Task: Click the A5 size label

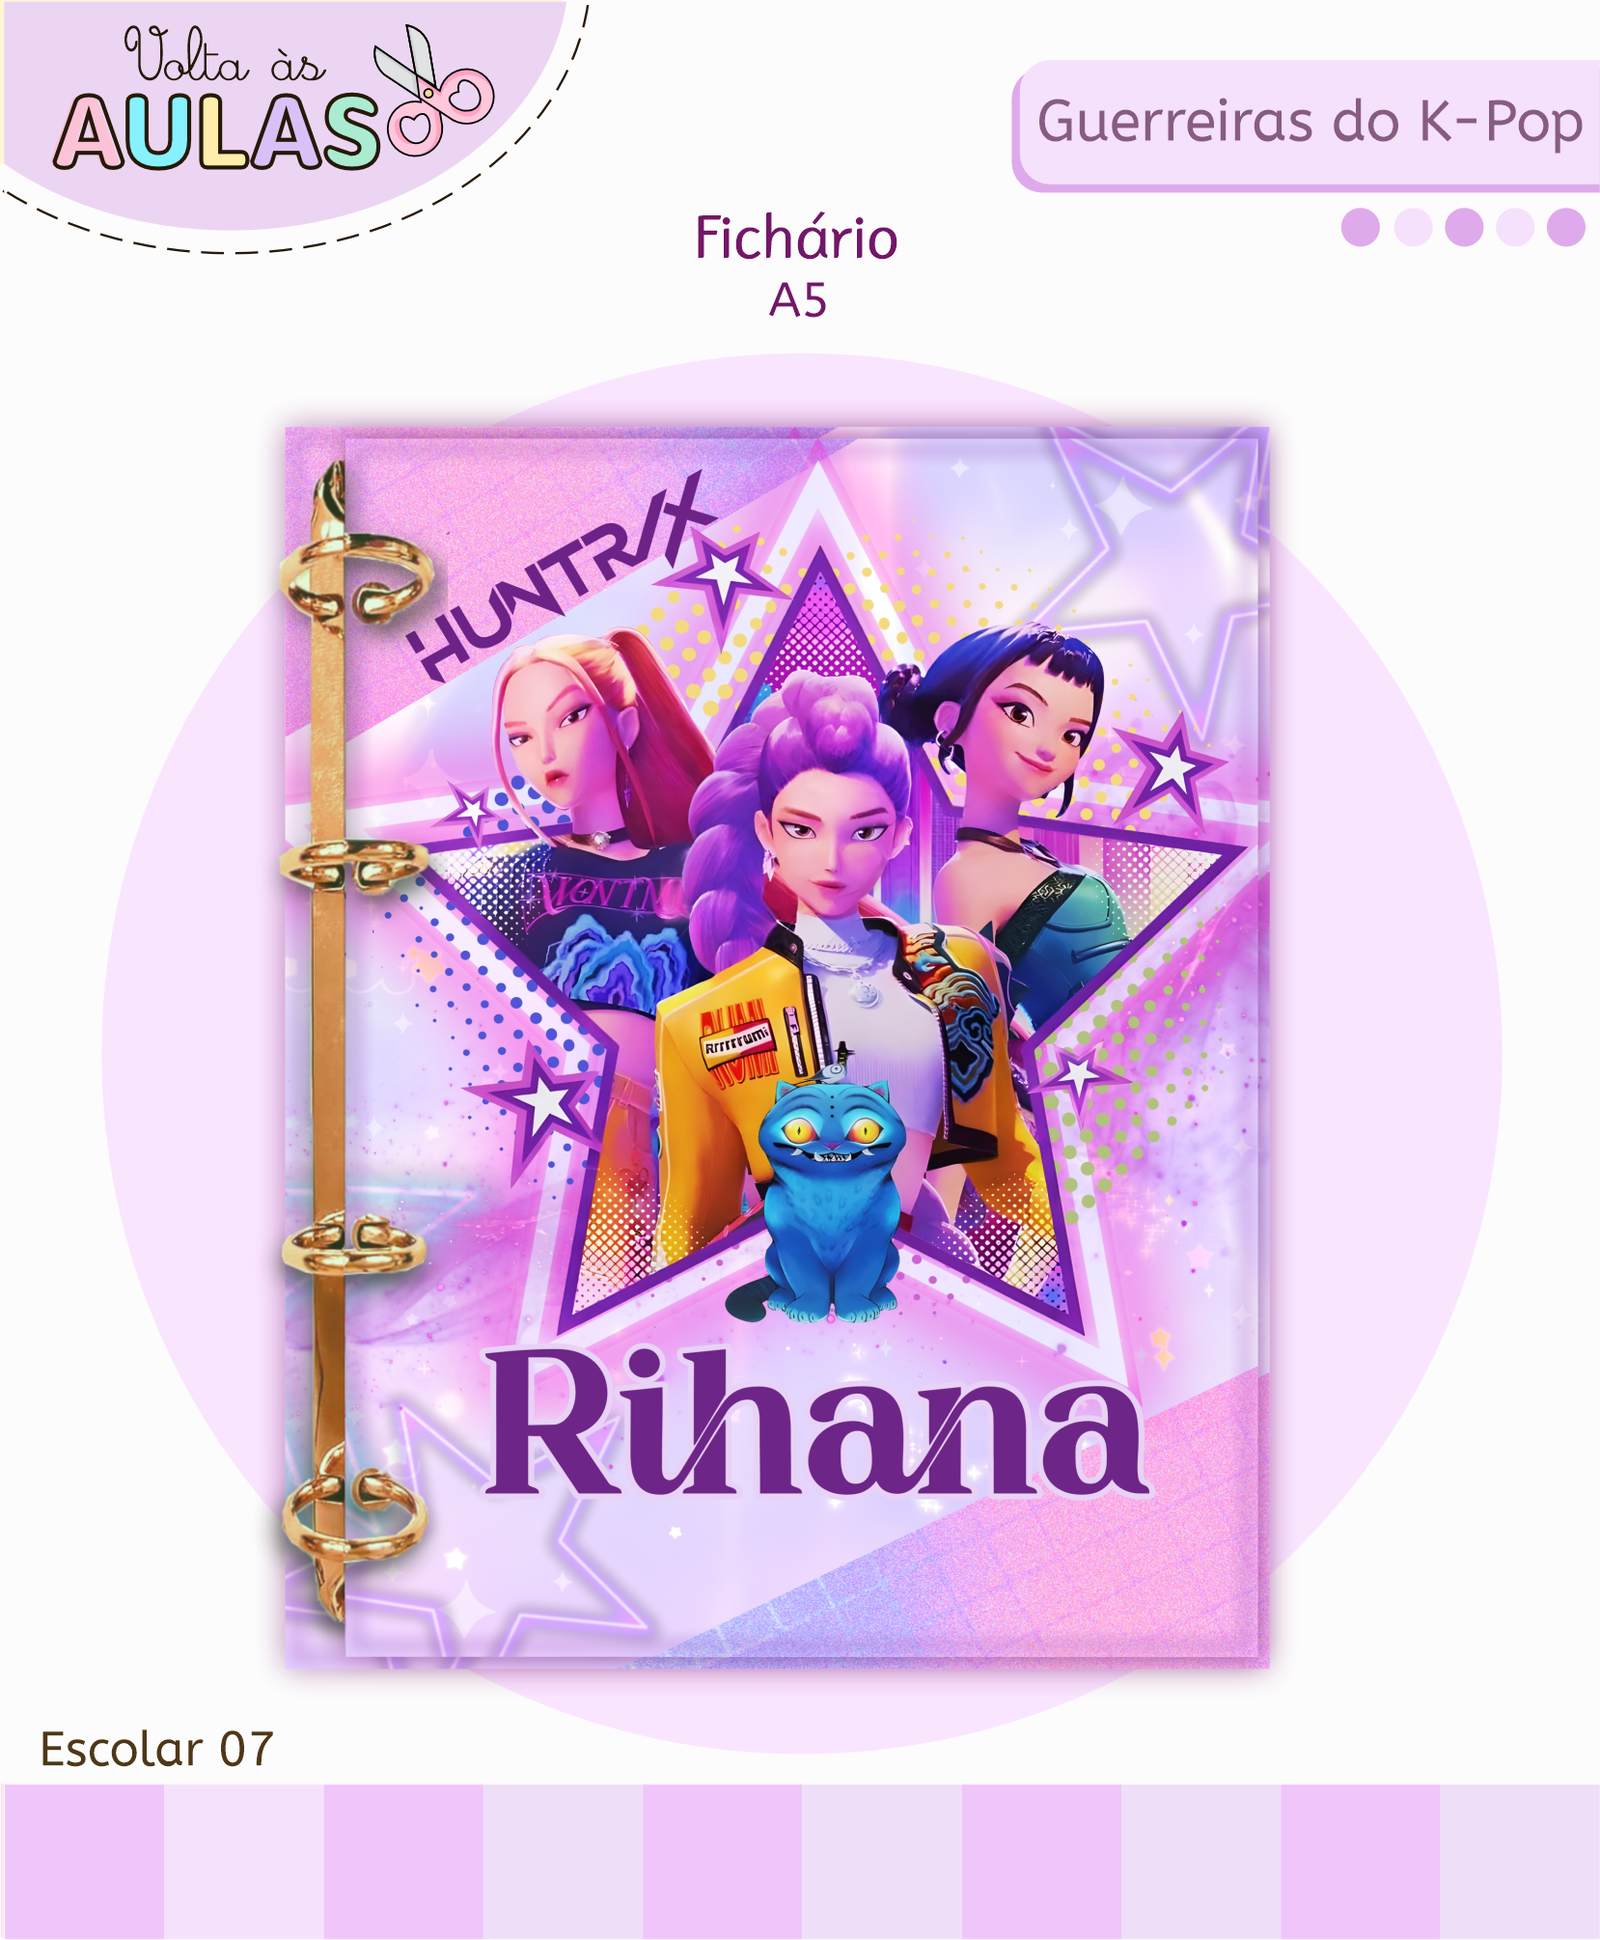Action: [x=798, y=300]
